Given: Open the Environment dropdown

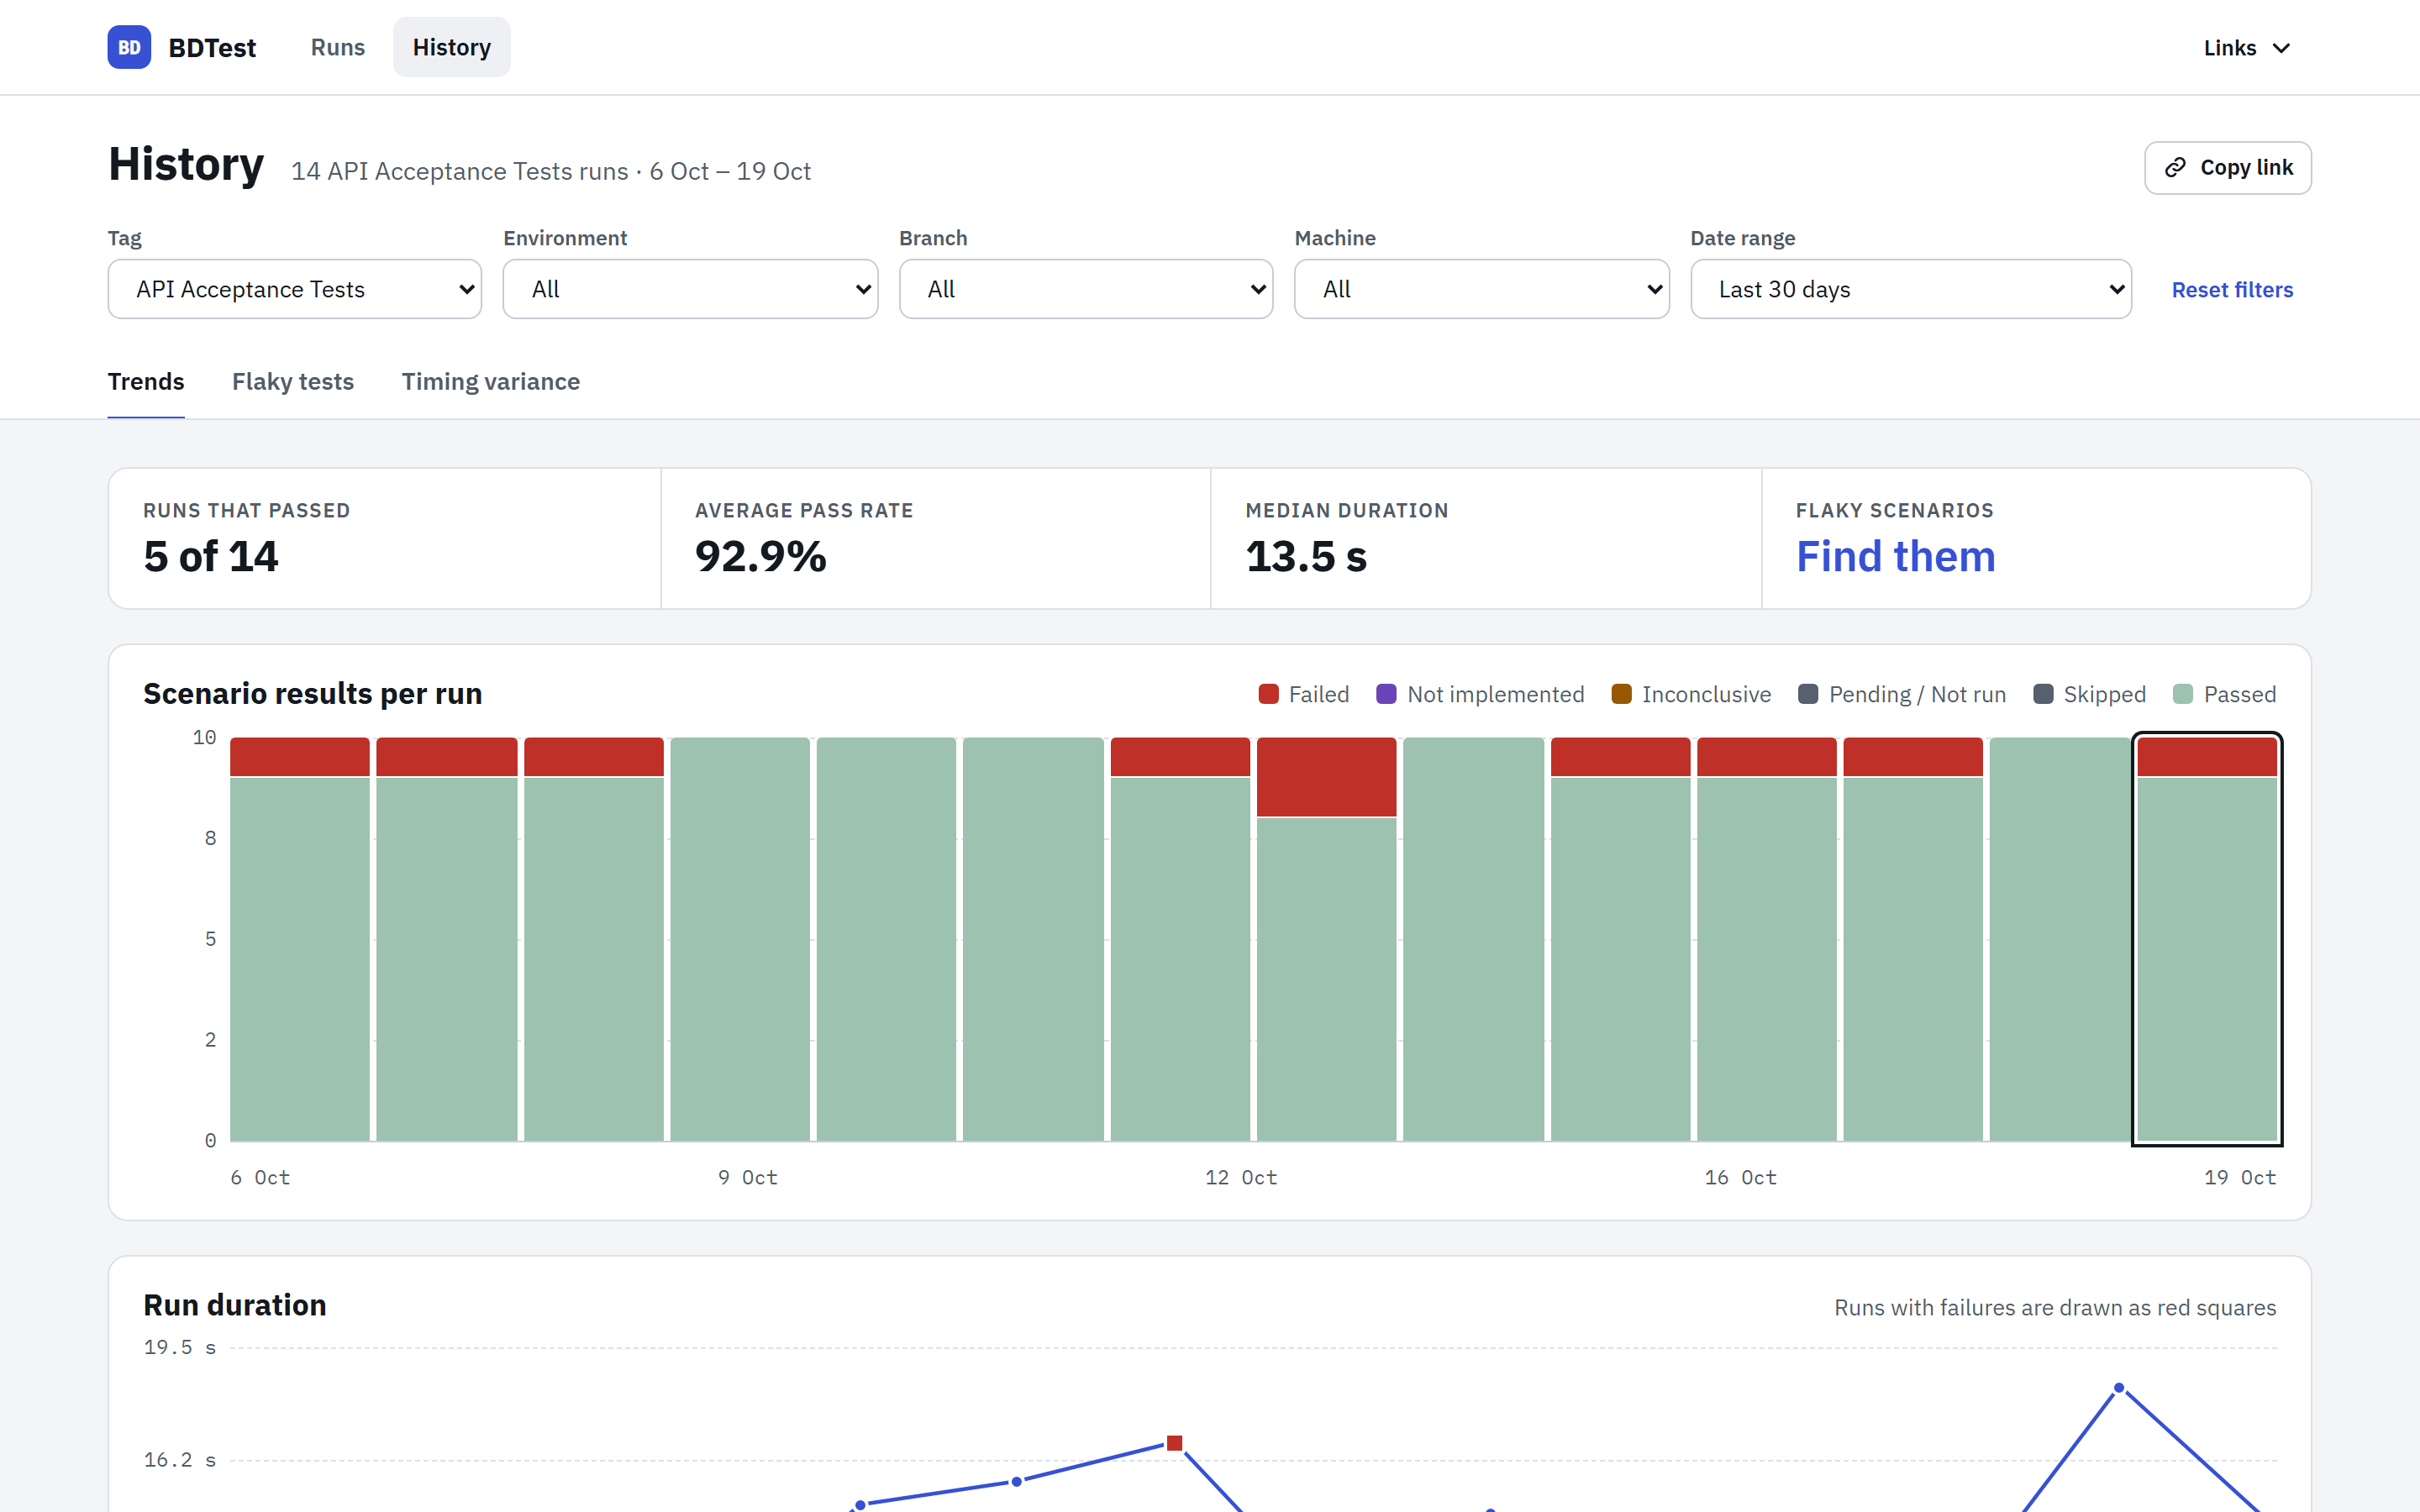Looking at the screenshot, I should (x=690, y=289).
